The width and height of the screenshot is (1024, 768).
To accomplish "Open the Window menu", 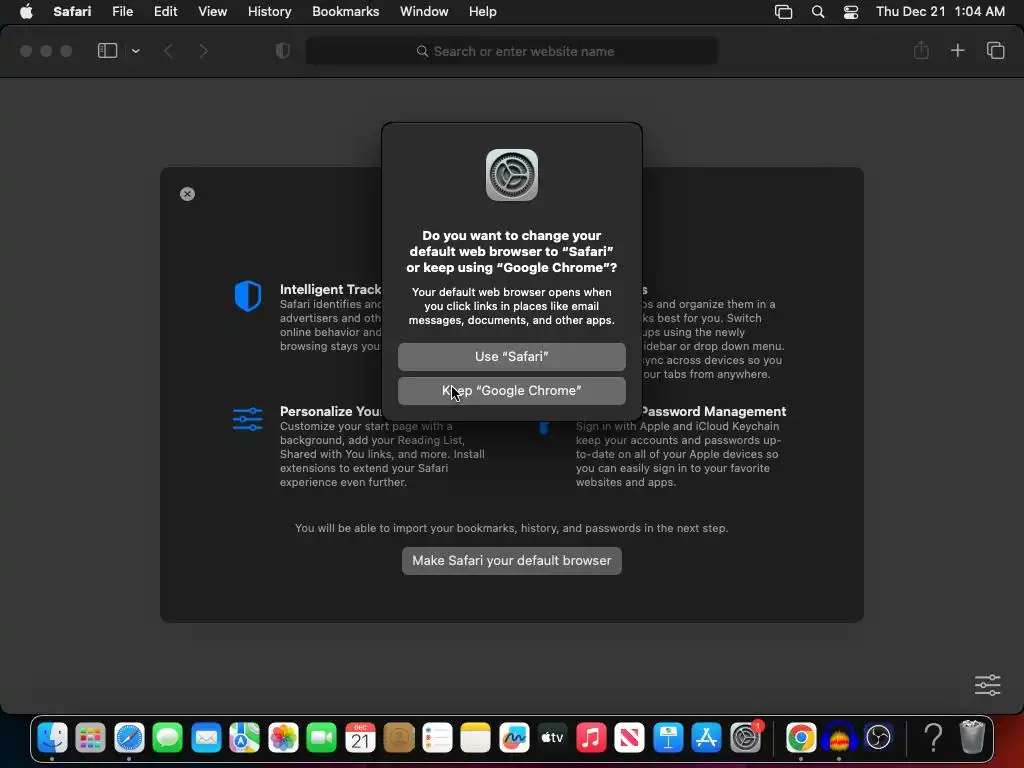I will point(424,12).
